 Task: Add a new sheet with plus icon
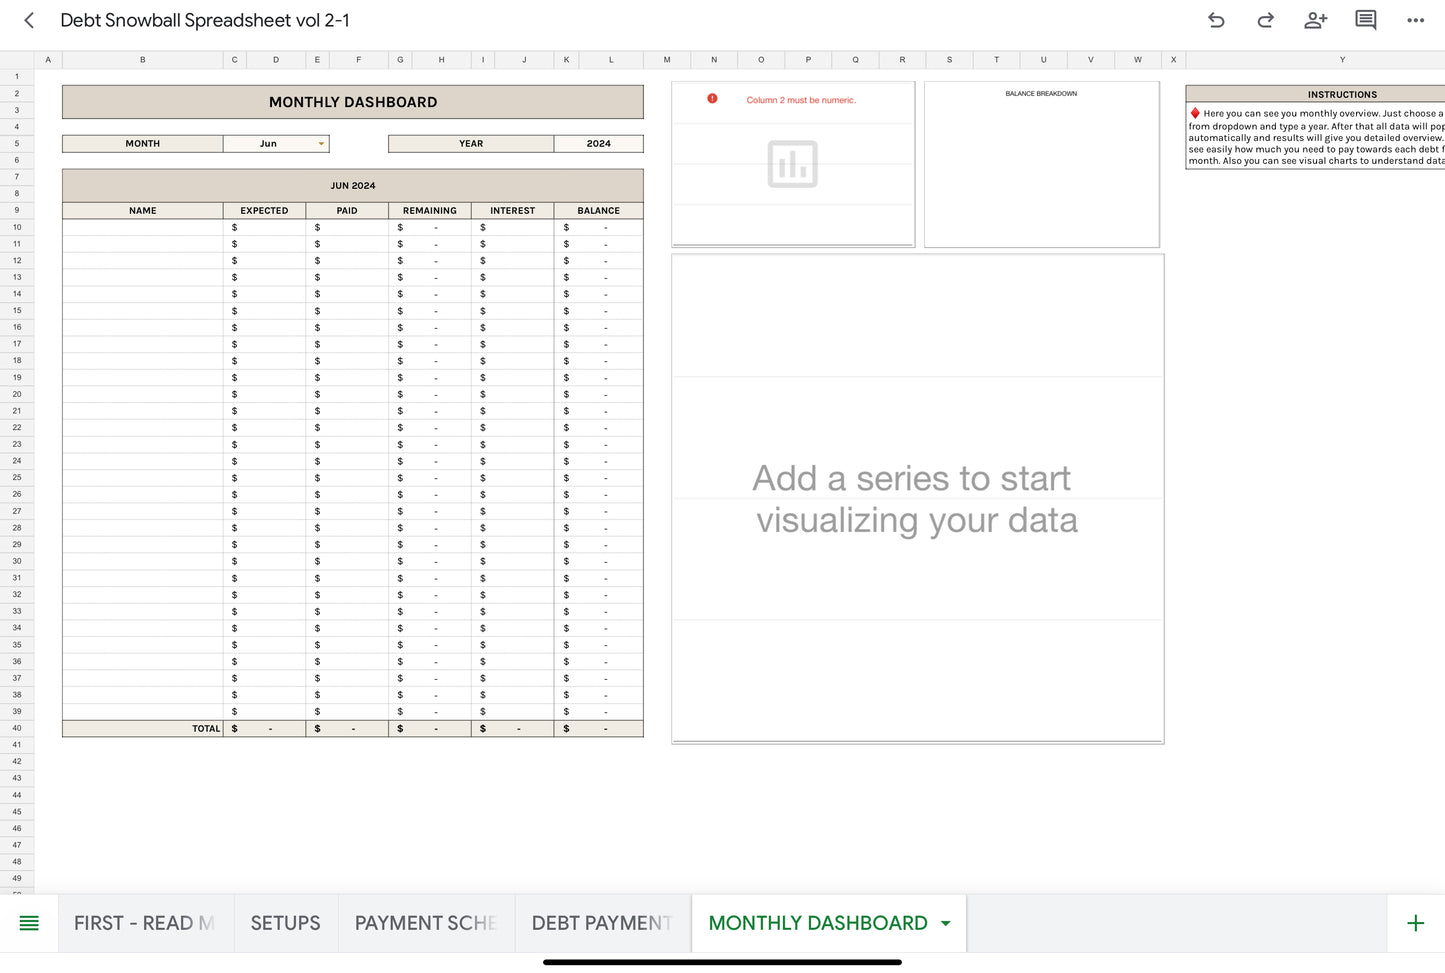click(1415, 923)
